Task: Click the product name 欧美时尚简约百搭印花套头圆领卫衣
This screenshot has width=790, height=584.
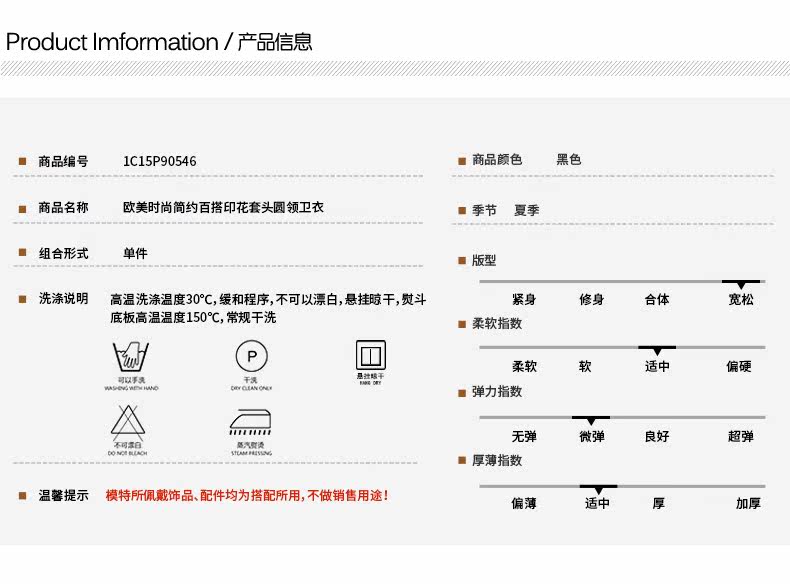Action: (223, 207)
